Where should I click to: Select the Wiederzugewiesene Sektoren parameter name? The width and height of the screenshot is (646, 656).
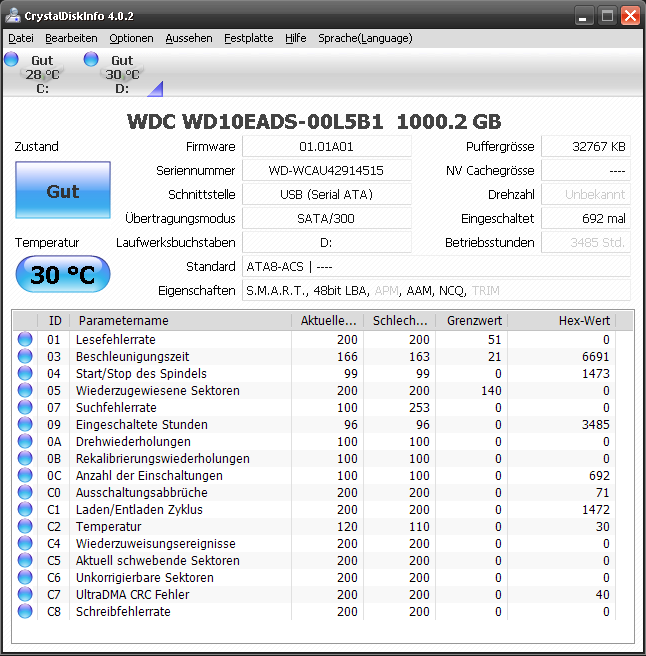click(x=158, y=390)
